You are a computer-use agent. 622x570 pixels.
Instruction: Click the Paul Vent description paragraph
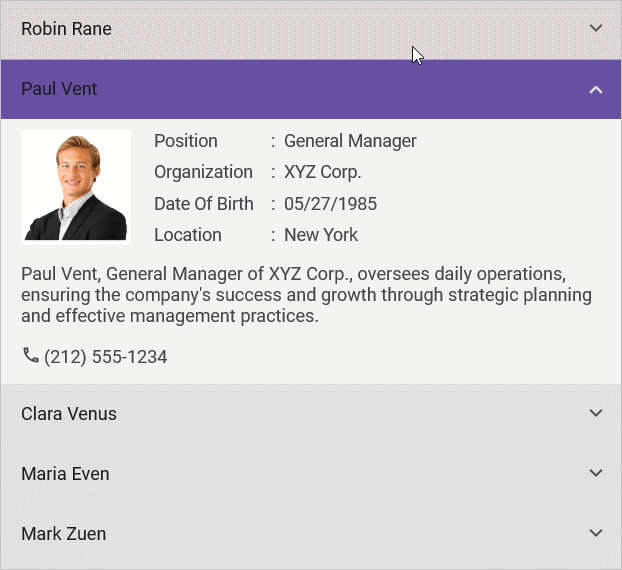(x=306, y=295)
